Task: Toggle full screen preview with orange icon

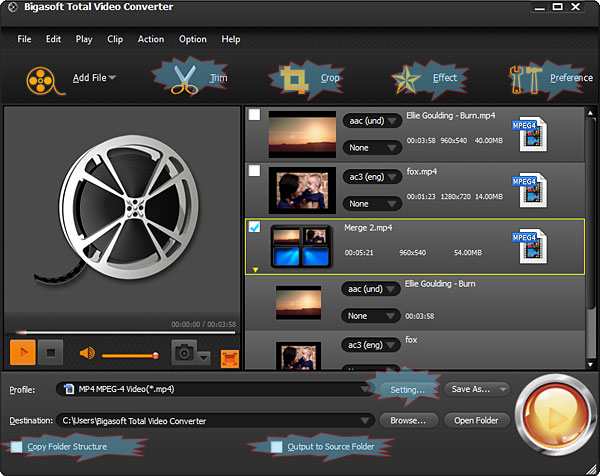Action: tap(230, 359)
